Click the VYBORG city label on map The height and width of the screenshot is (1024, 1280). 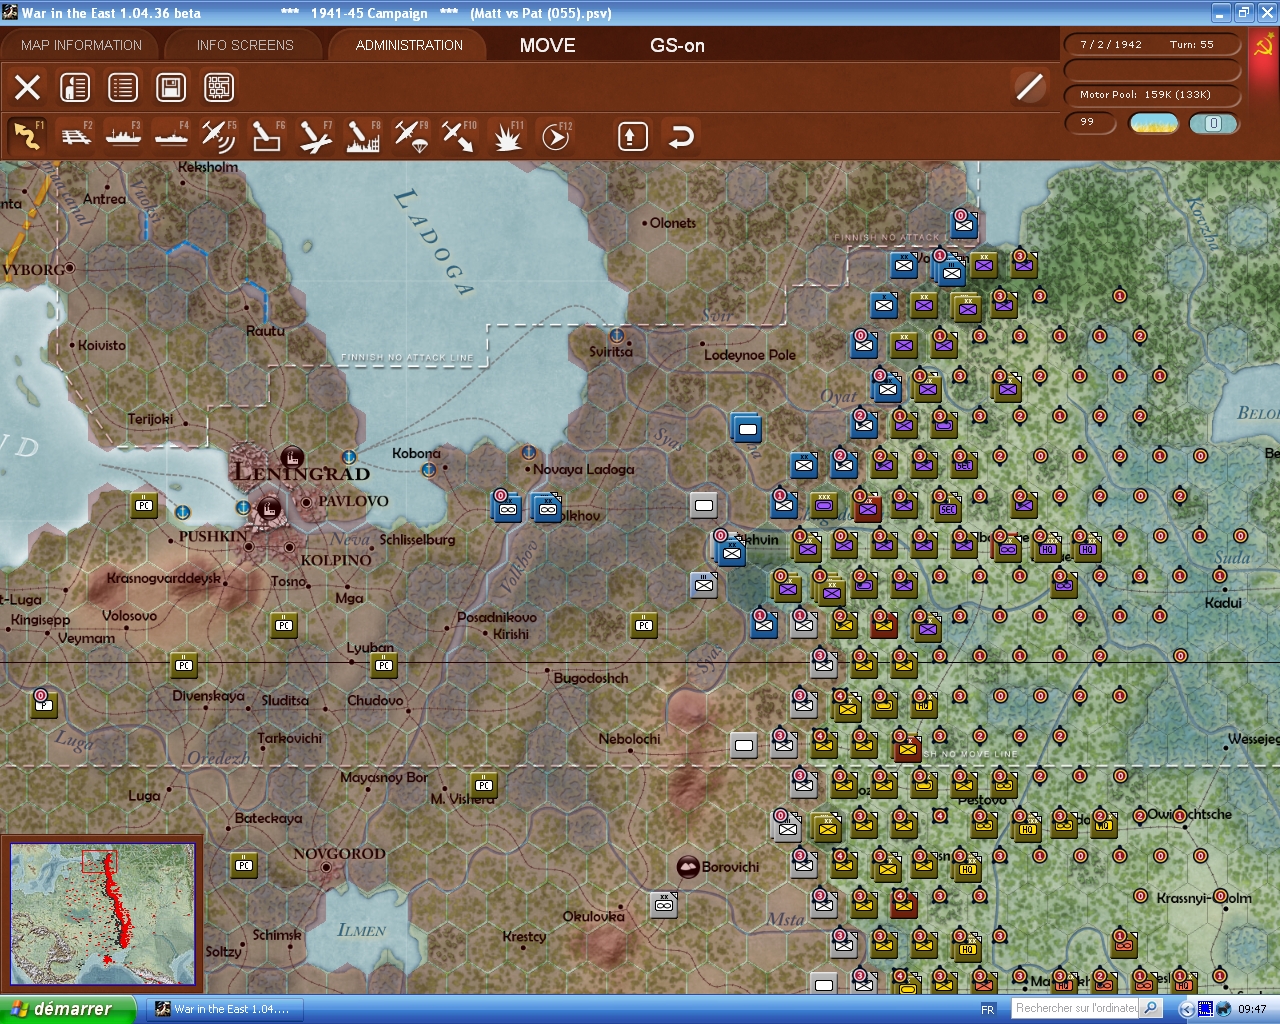(x=34, y=270)
